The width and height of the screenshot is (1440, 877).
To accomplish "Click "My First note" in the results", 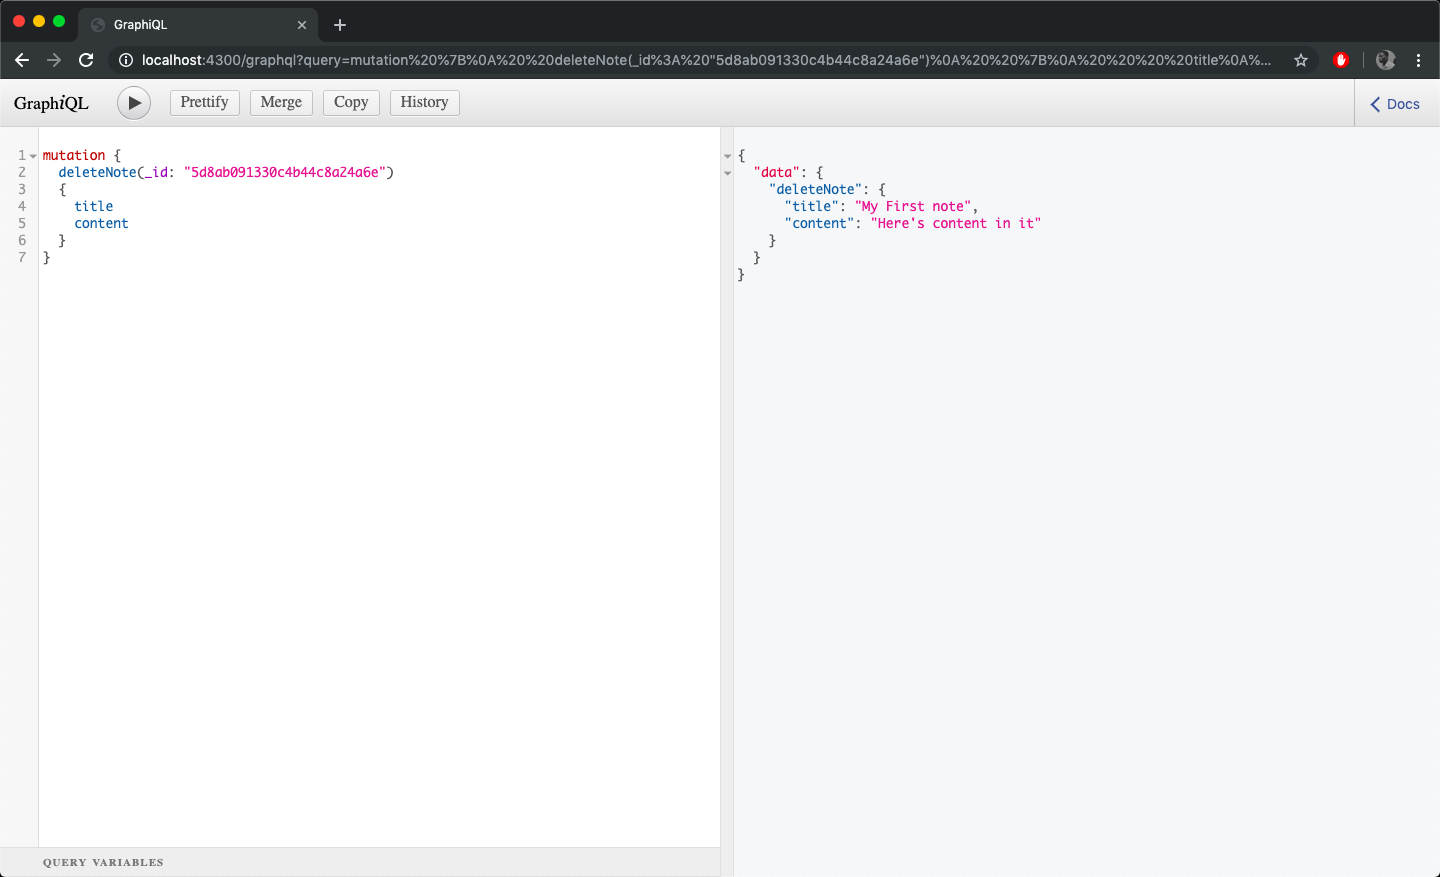I will pyautogui.click(x=913, y=206).
